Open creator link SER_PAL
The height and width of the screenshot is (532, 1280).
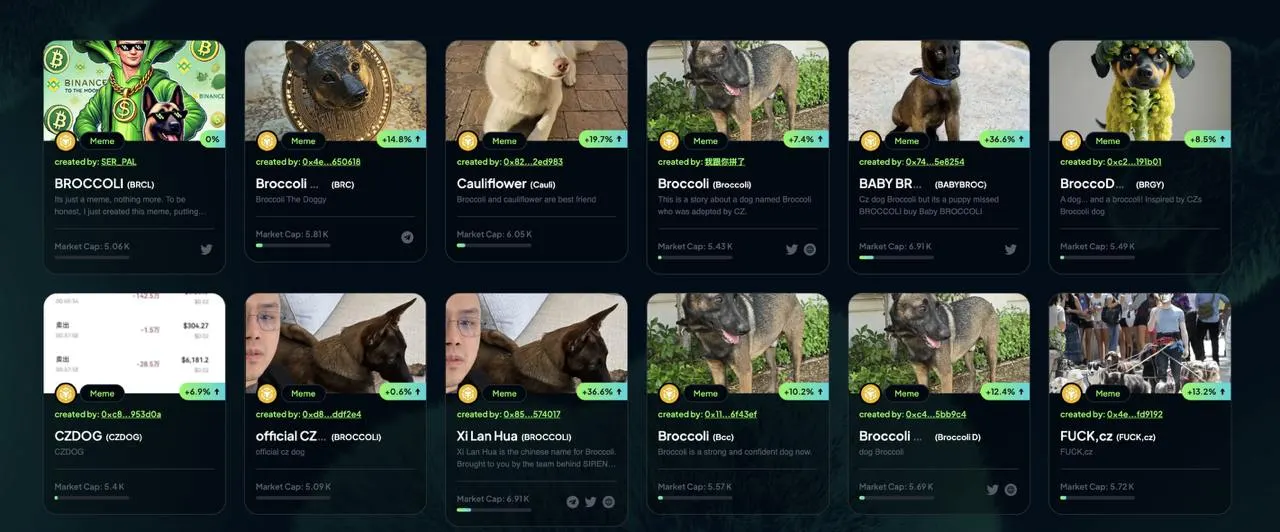(x=119, y=162)
